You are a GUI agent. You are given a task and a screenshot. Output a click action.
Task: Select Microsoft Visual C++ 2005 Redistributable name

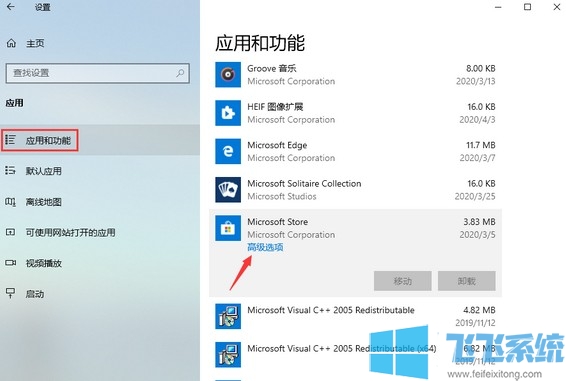(x=331, y=310)
